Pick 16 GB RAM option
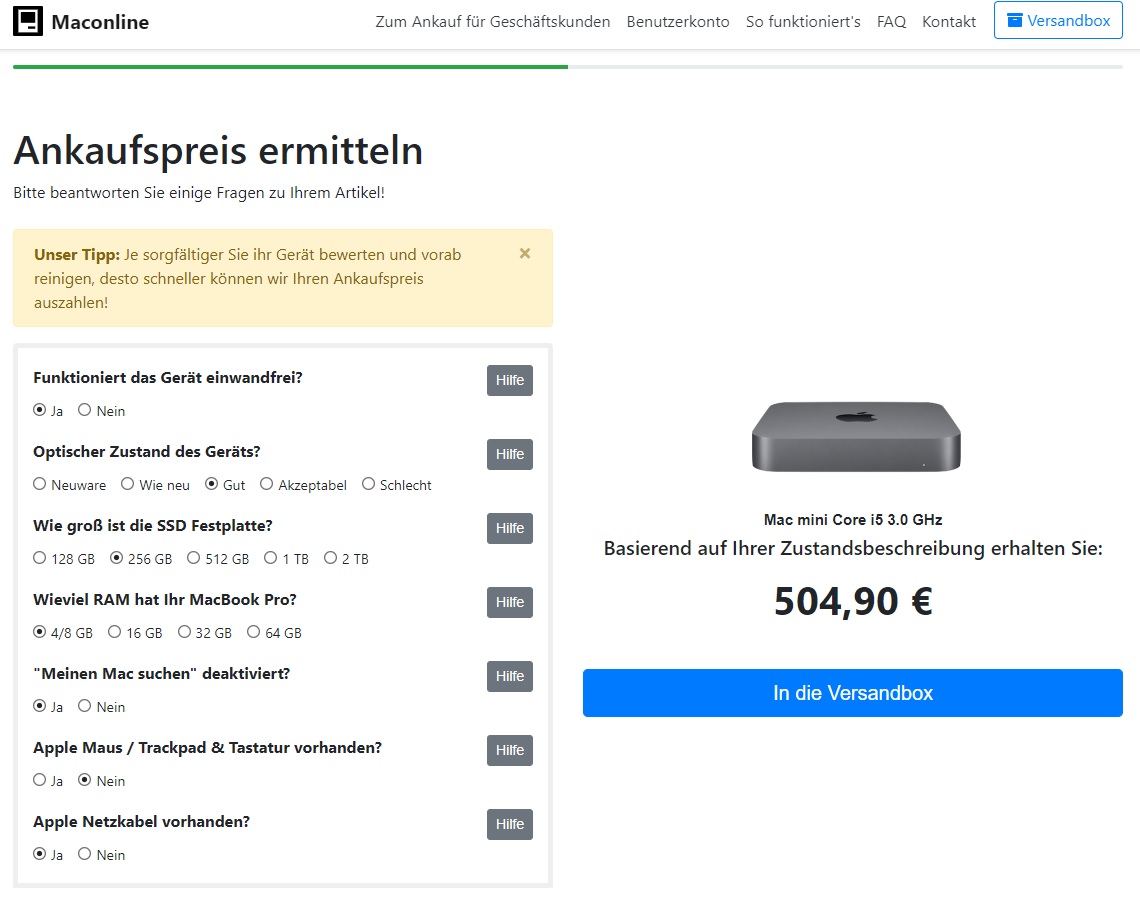 (115, 632)
